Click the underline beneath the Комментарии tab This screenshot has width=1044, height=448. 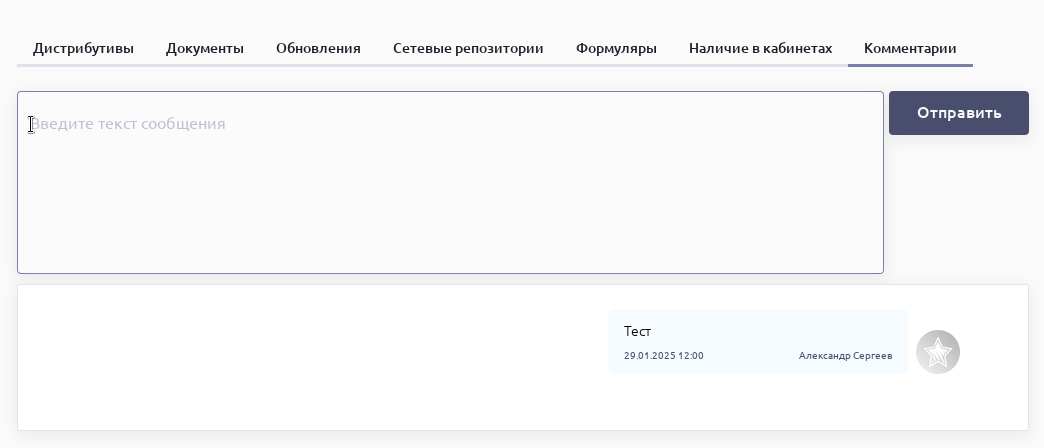coord(910,66)
